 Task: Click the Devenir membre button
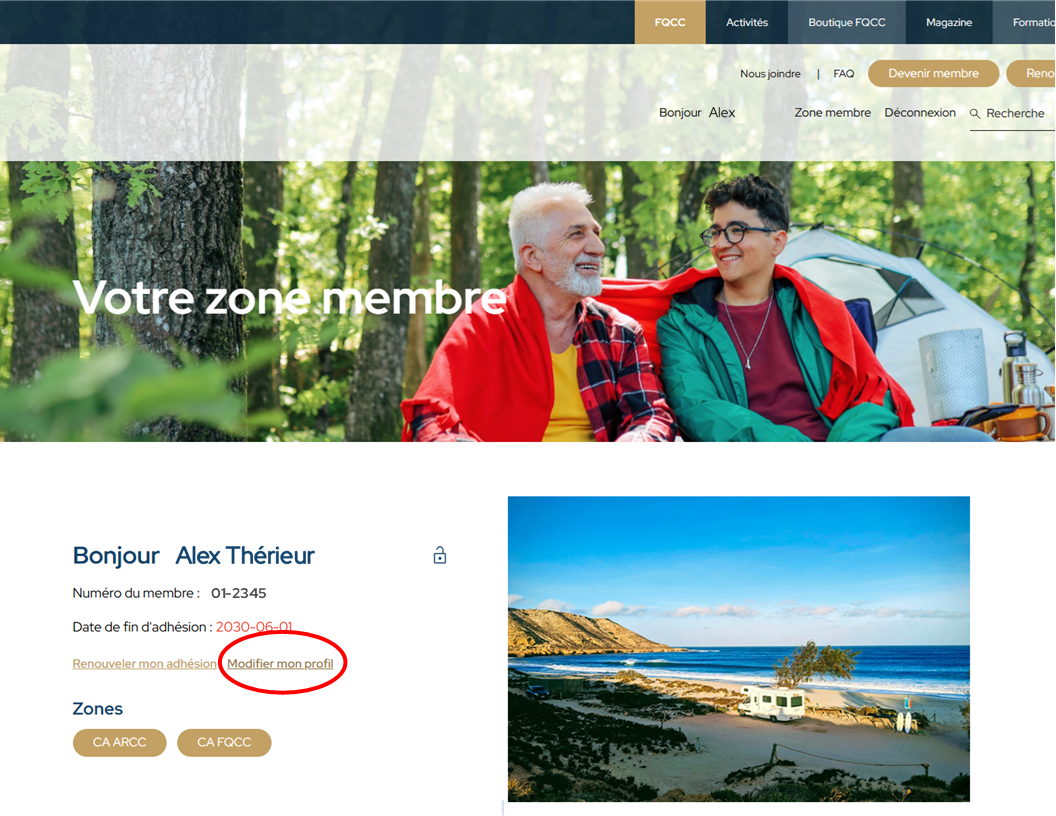coord(933,73)
